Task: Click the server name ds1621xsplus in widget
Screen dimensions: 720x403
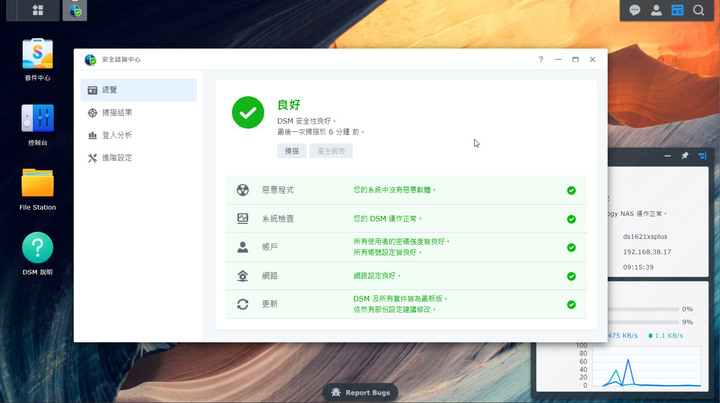Action: coord(645,236)
